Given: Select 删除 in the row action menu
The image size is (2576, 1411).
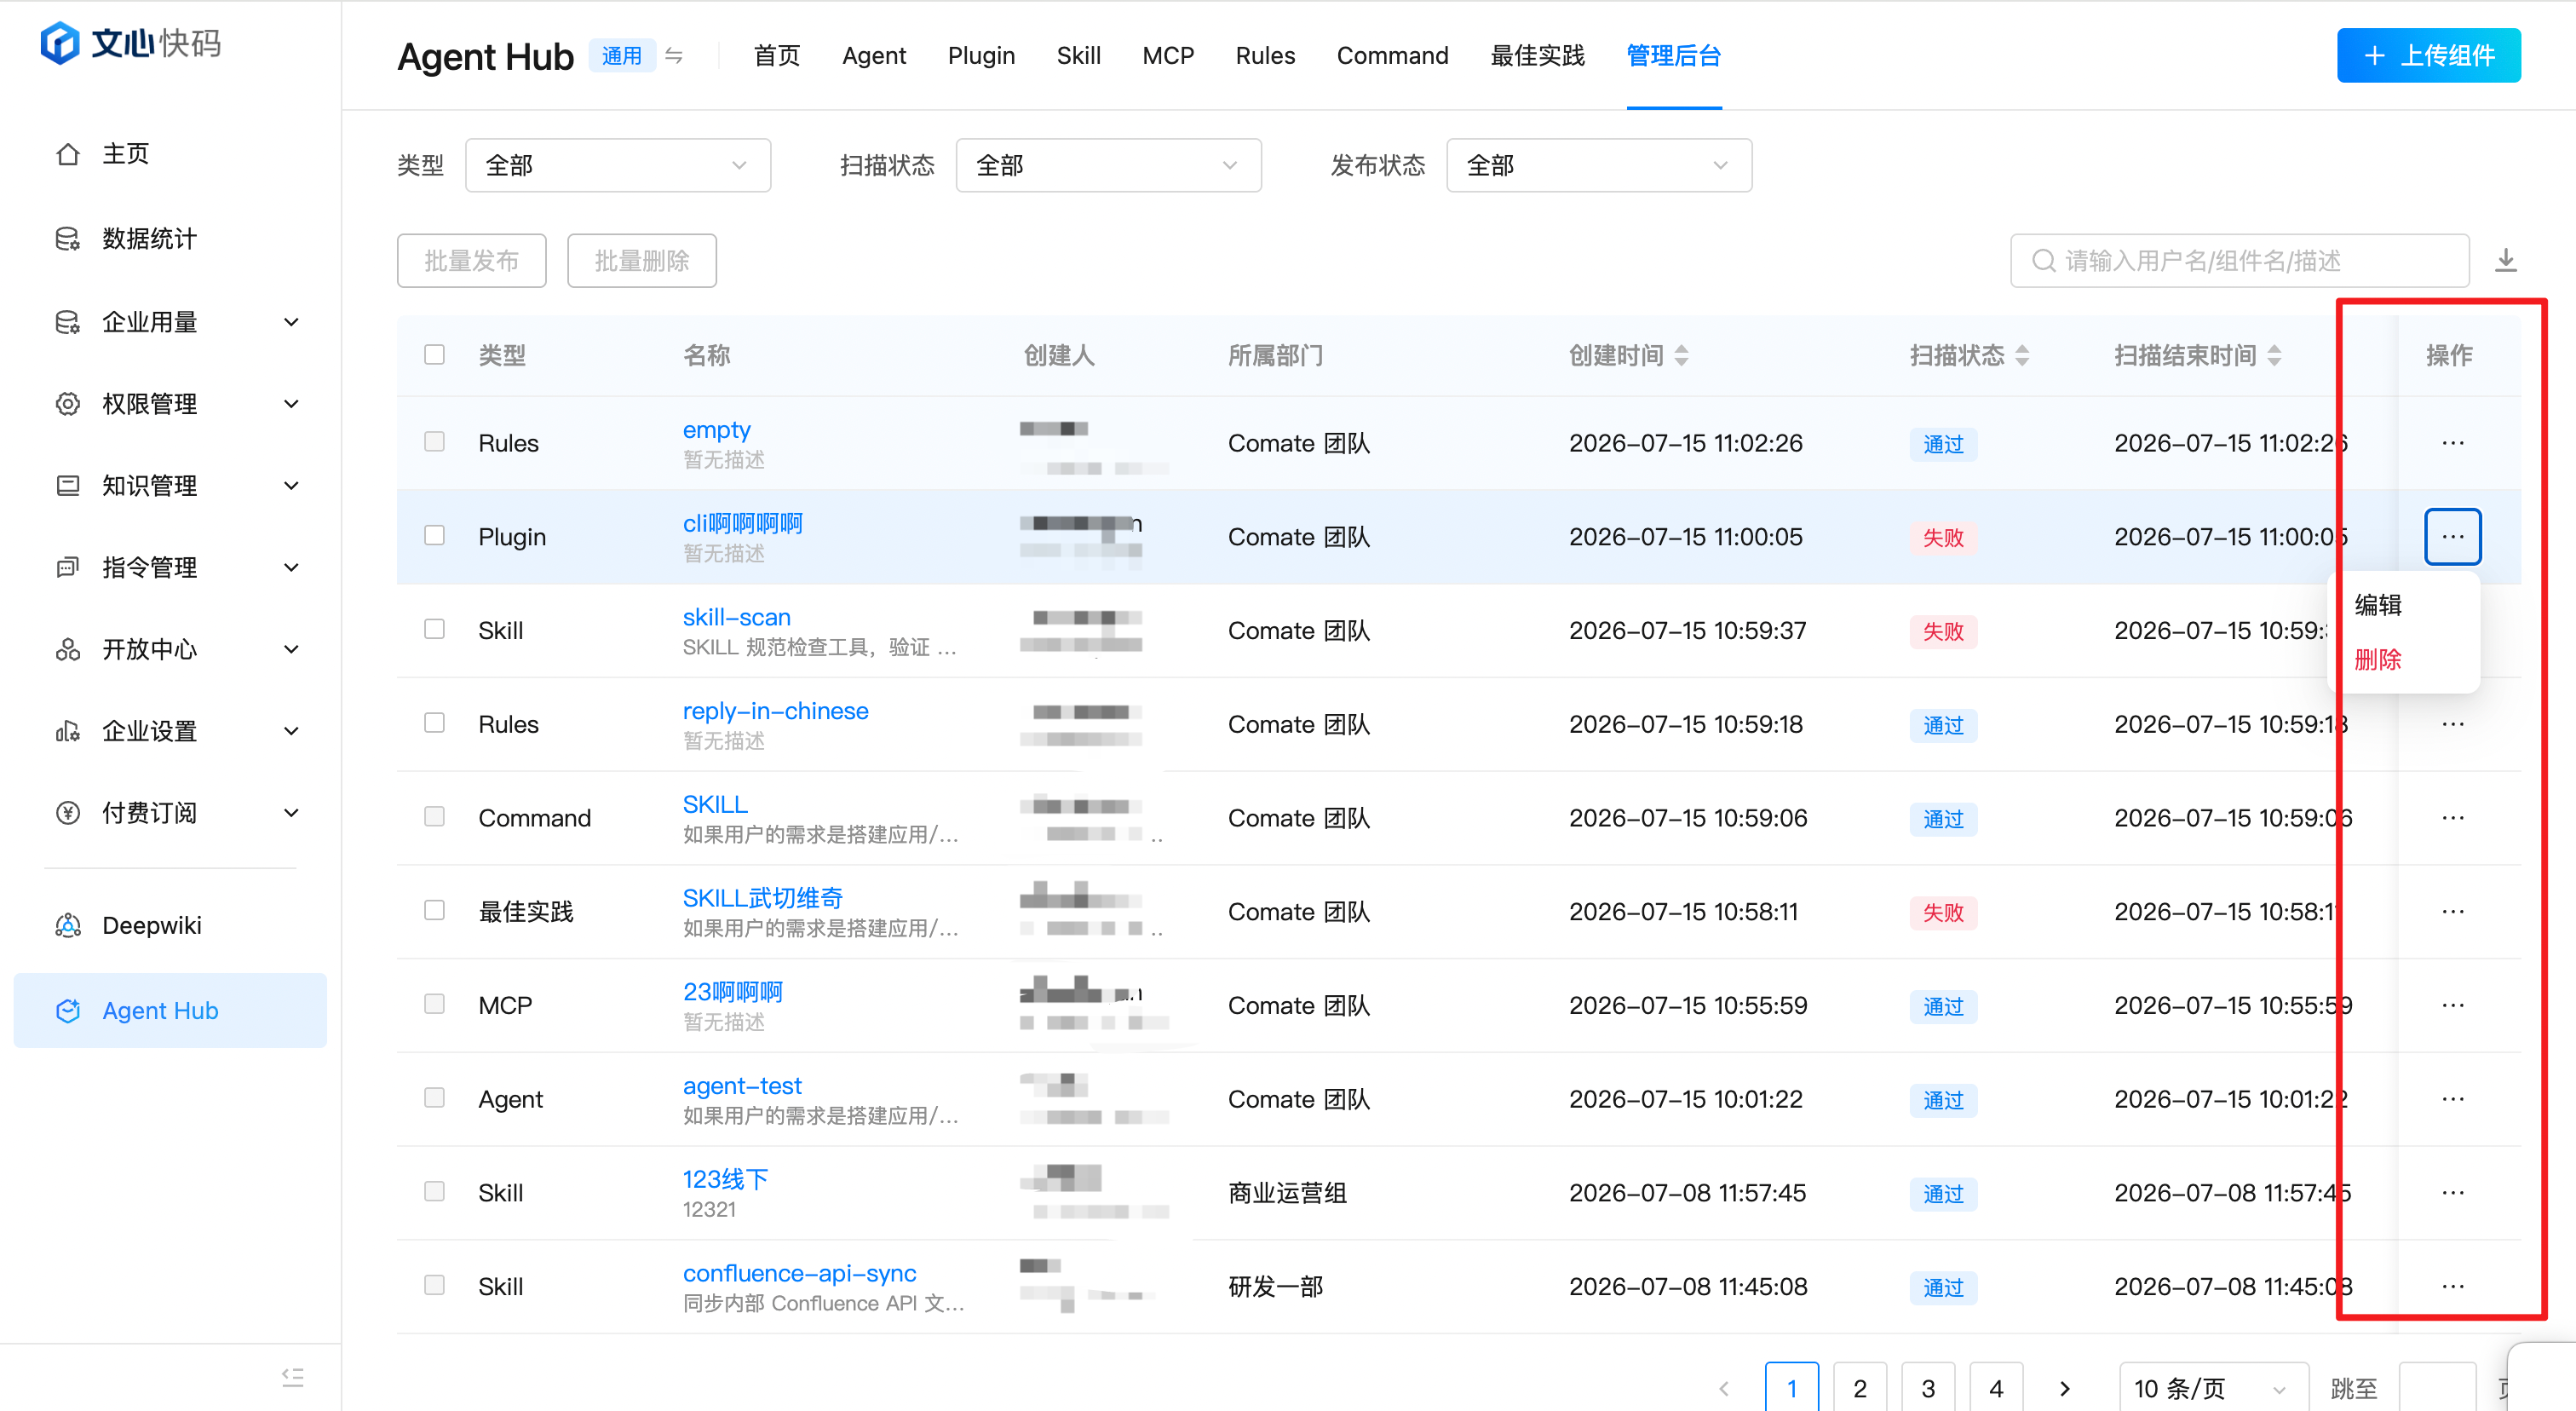Looking at the screenshot, I should click(2377, 659).
